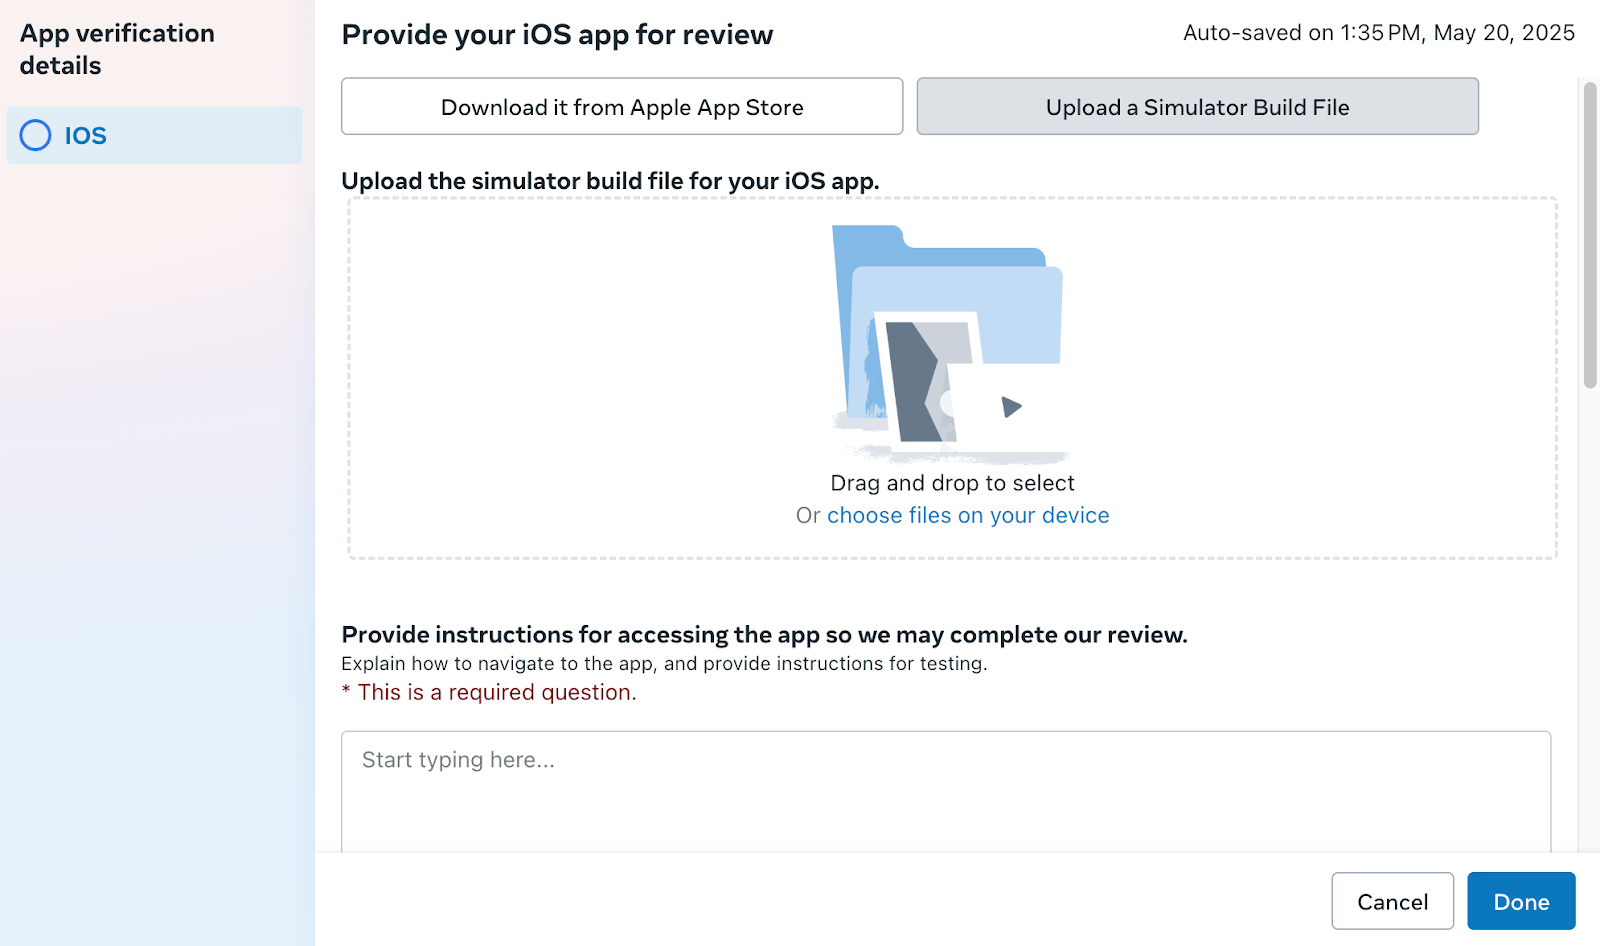This screenshot has width=1600, height=946.
Task: Focus the Start typing here text area
Action: click(946, 791)
